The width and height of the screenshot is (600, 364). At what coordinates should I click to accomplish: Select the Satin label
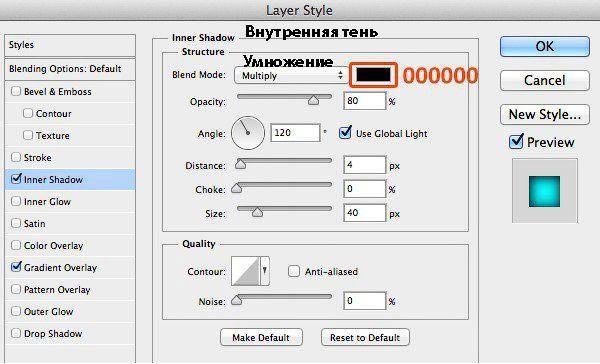(34, 223)
